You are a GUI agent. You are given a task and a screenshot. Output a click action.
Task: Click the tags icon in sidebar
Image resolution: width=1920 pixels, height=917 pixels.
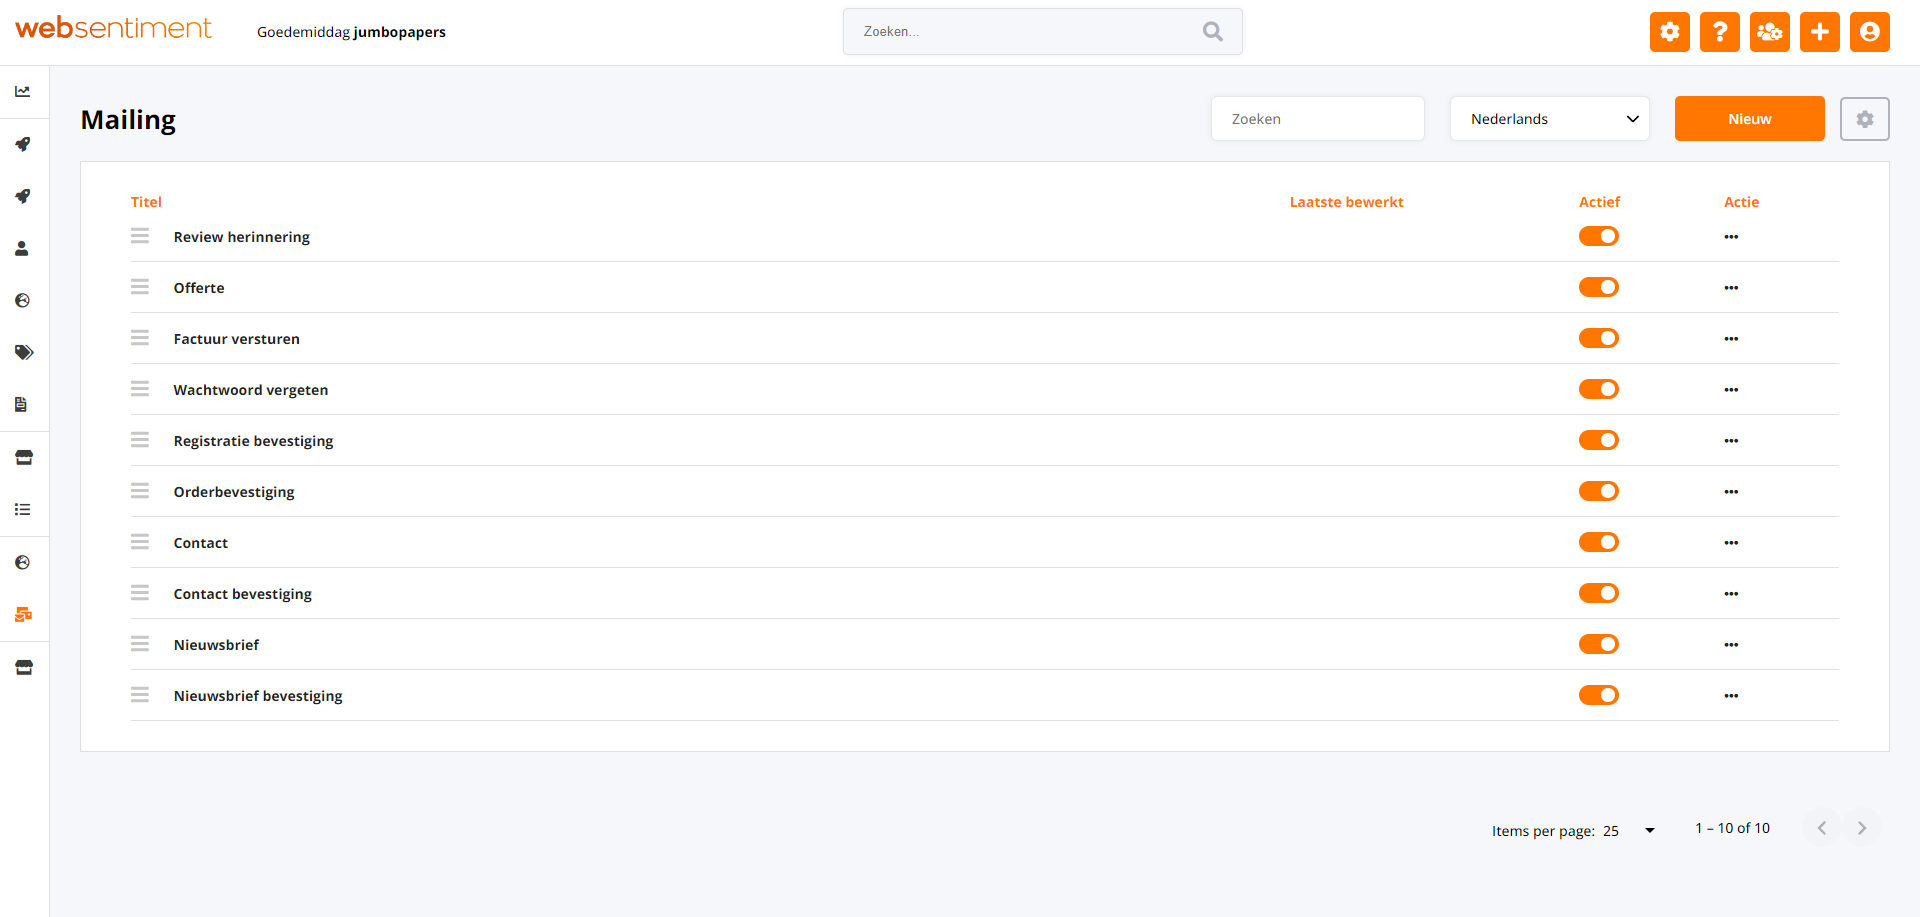(x=23, y=352)
